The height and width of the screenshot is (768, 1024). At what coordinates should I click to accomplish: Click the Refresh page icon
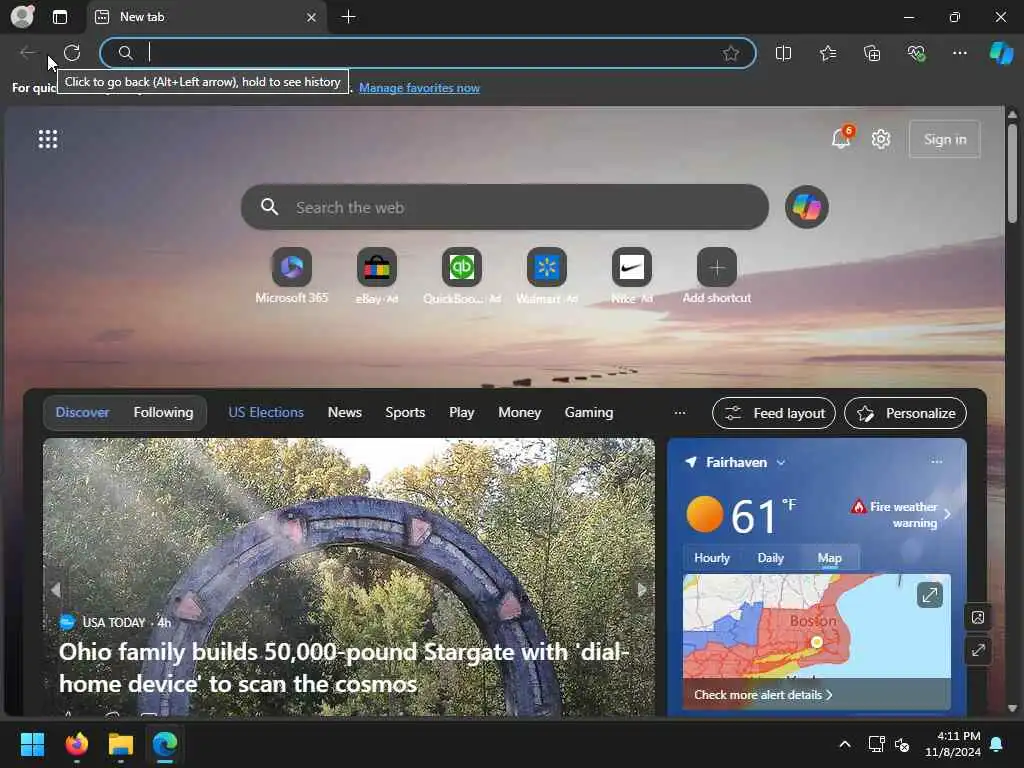tap(72, 53)
